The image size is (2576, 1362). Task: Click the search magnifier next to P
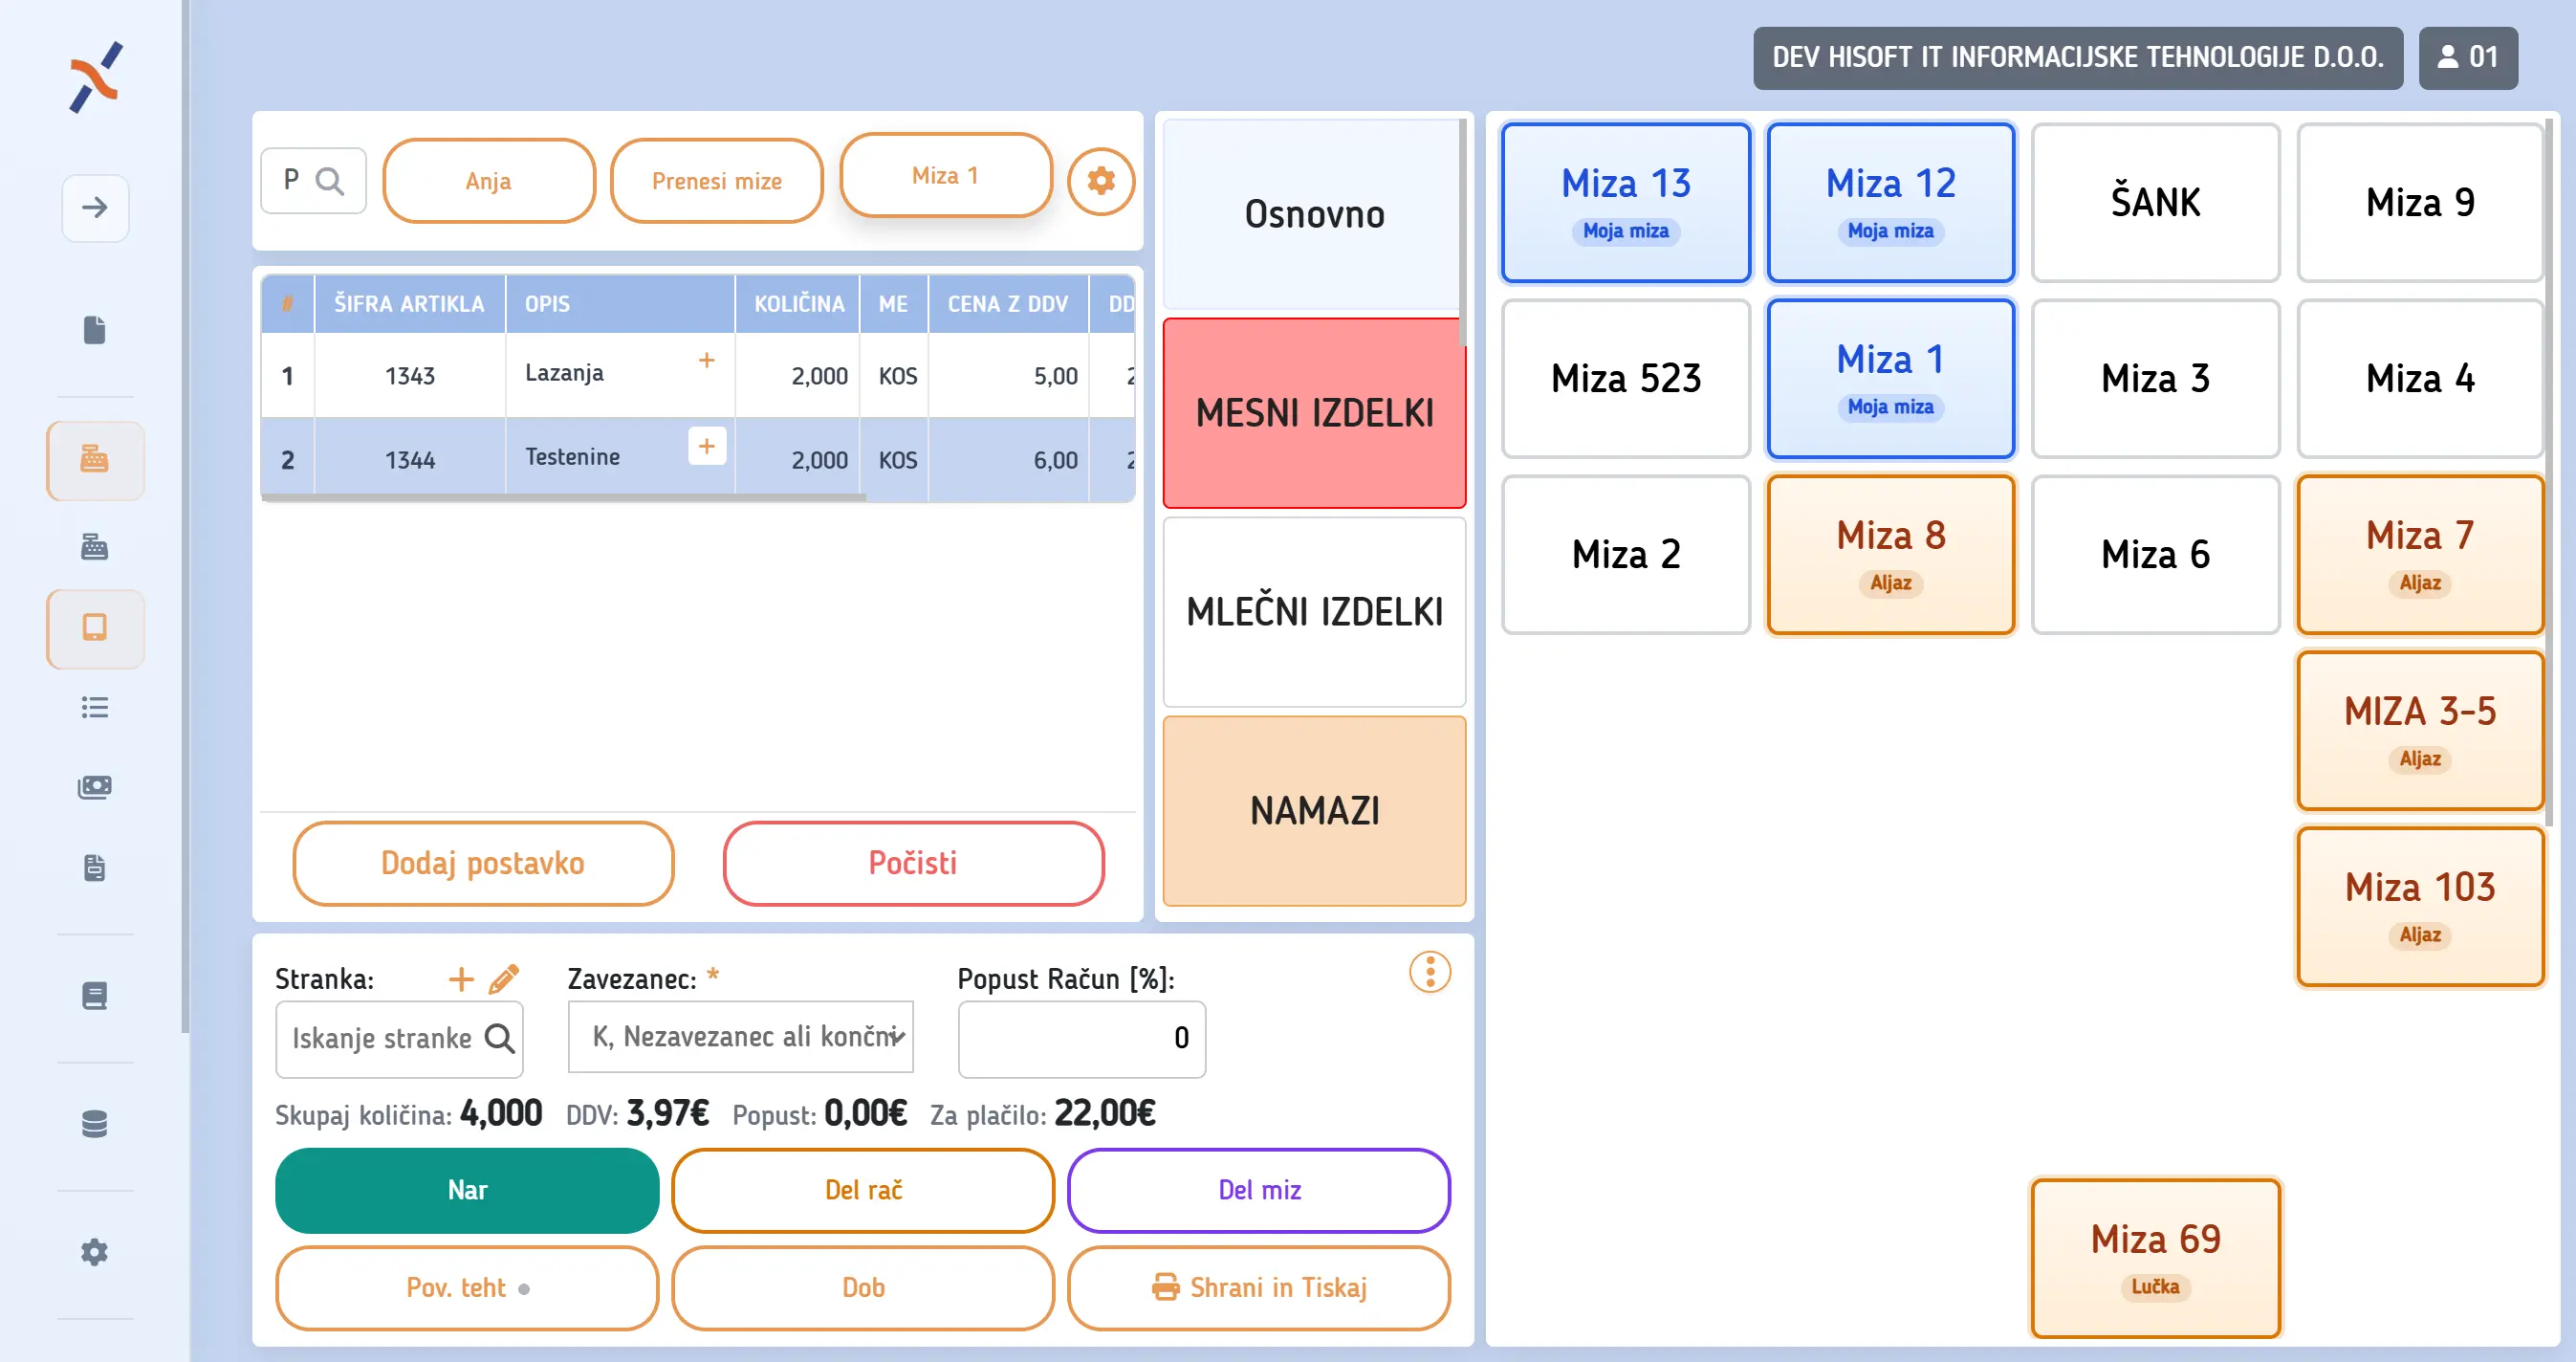pos(329,181)
